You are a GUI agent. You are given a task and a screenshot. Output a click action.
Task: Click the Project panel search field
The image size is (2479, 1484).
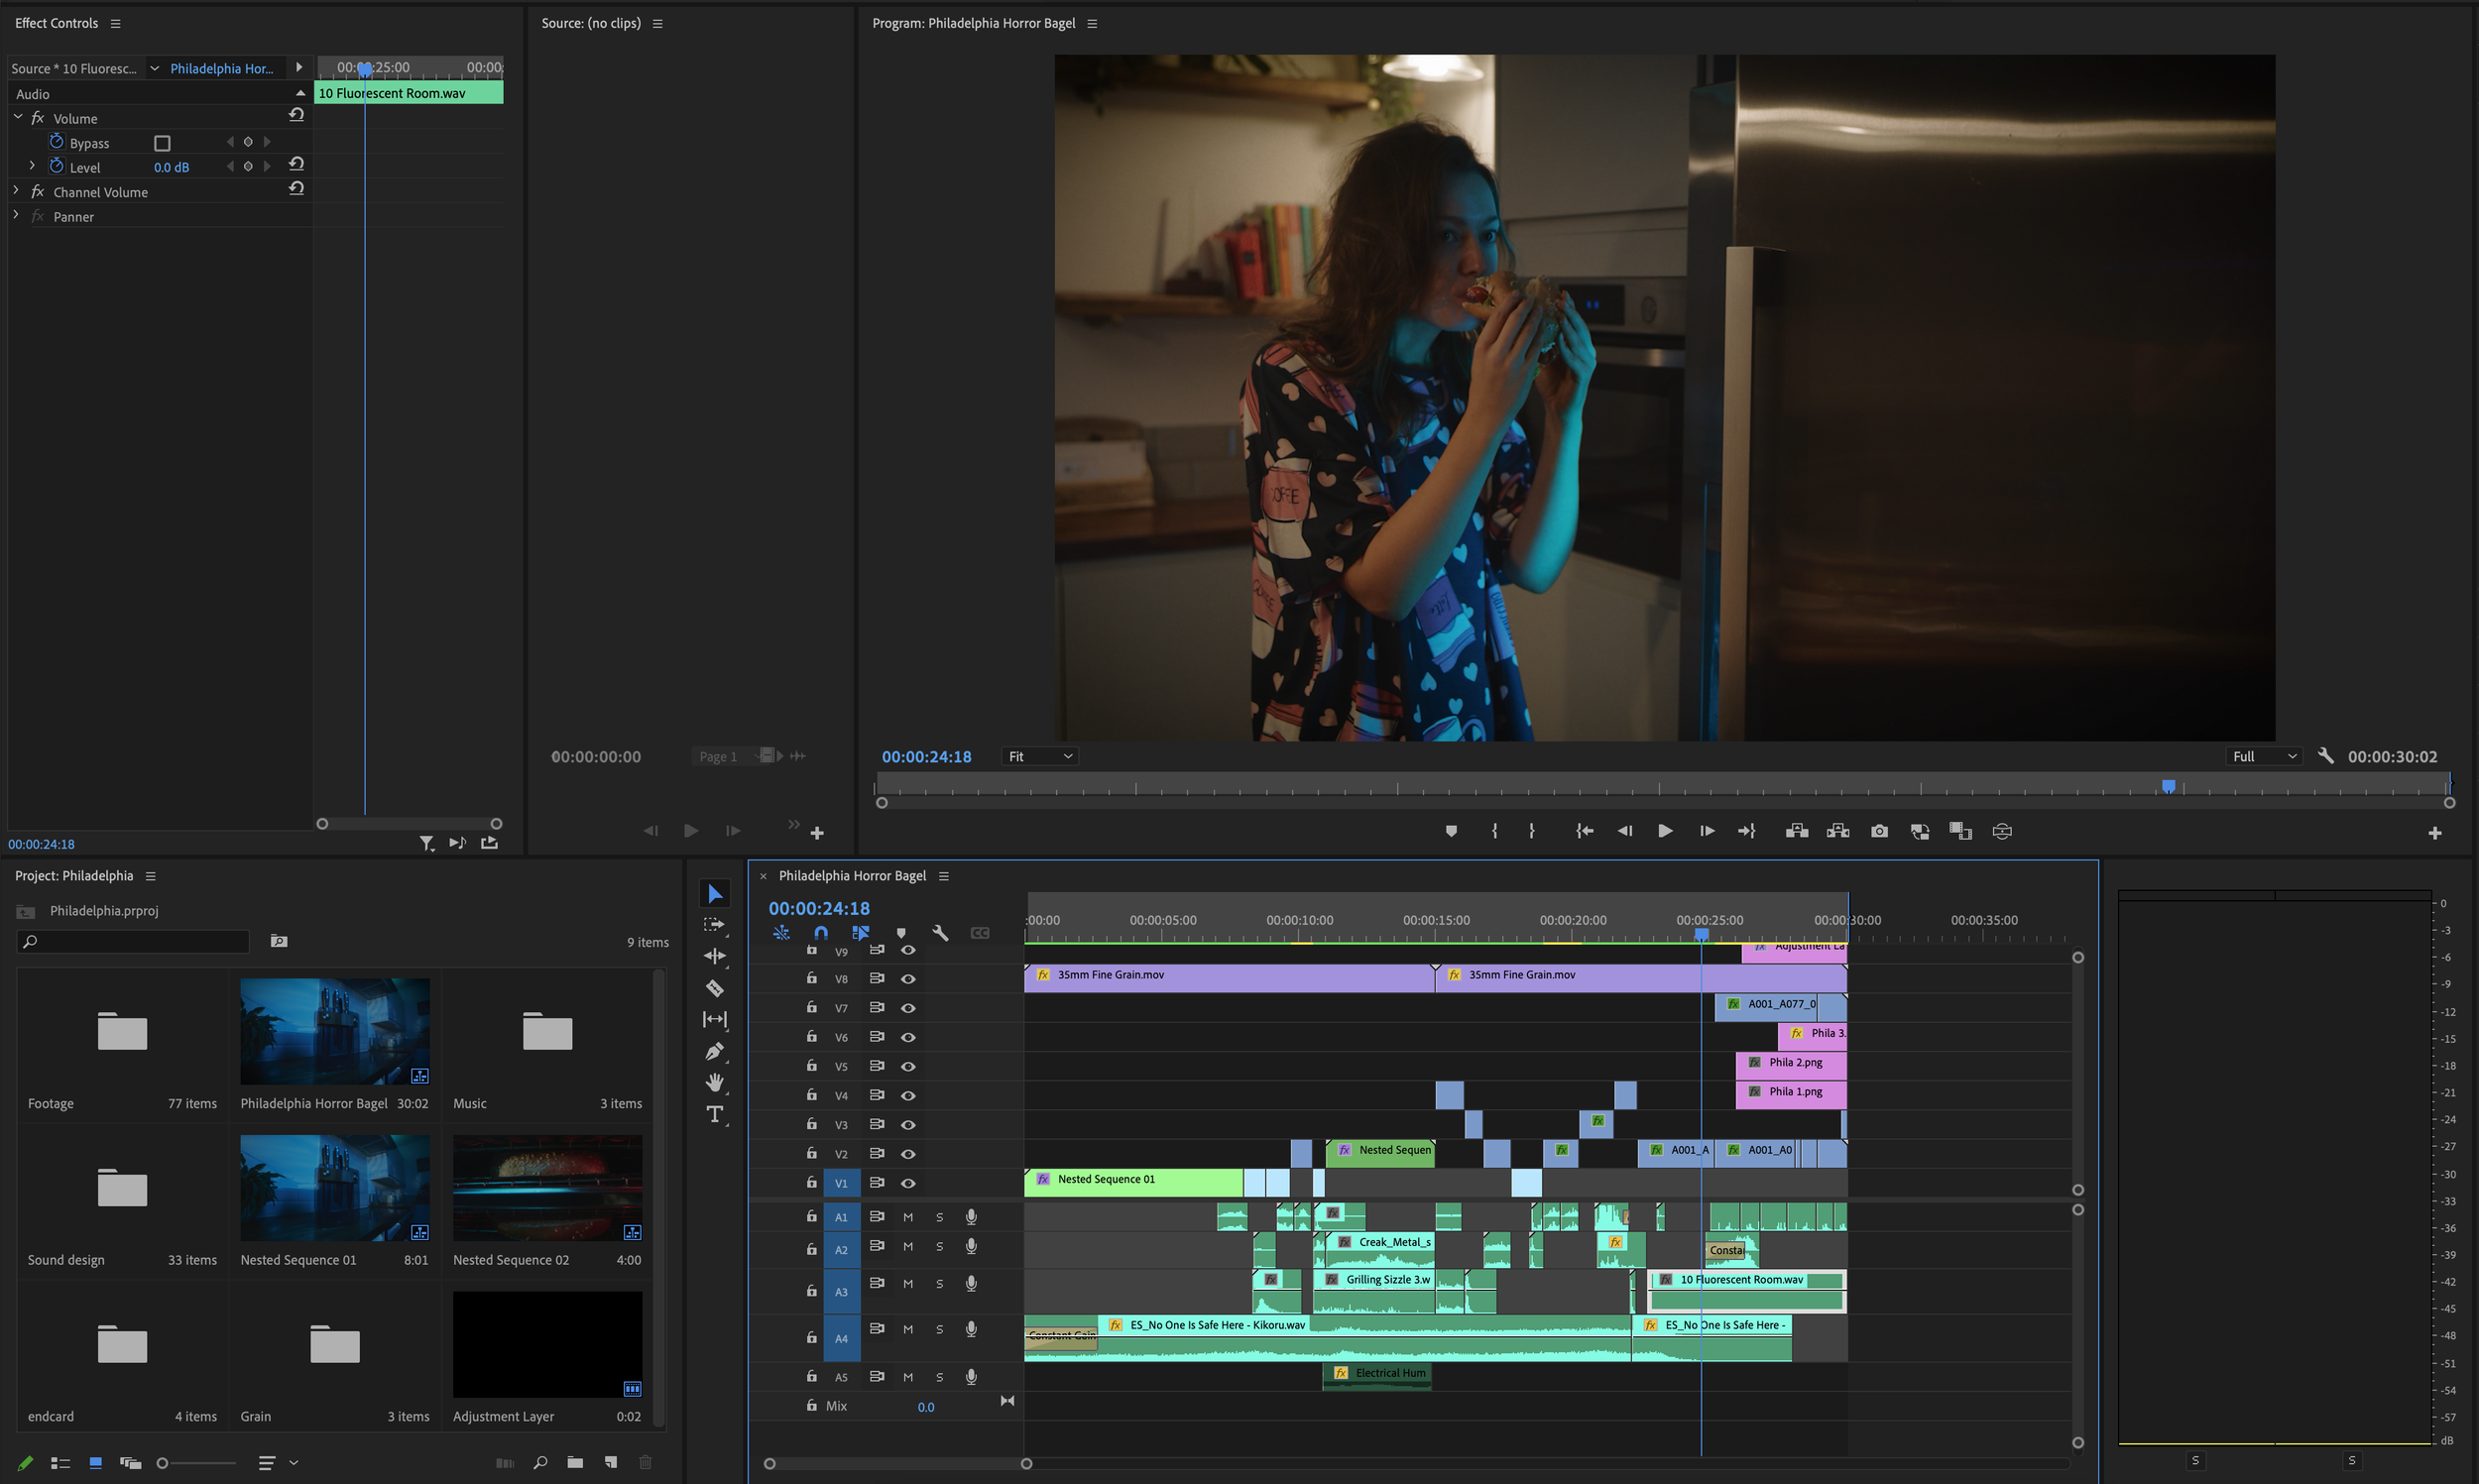[133, 941]
